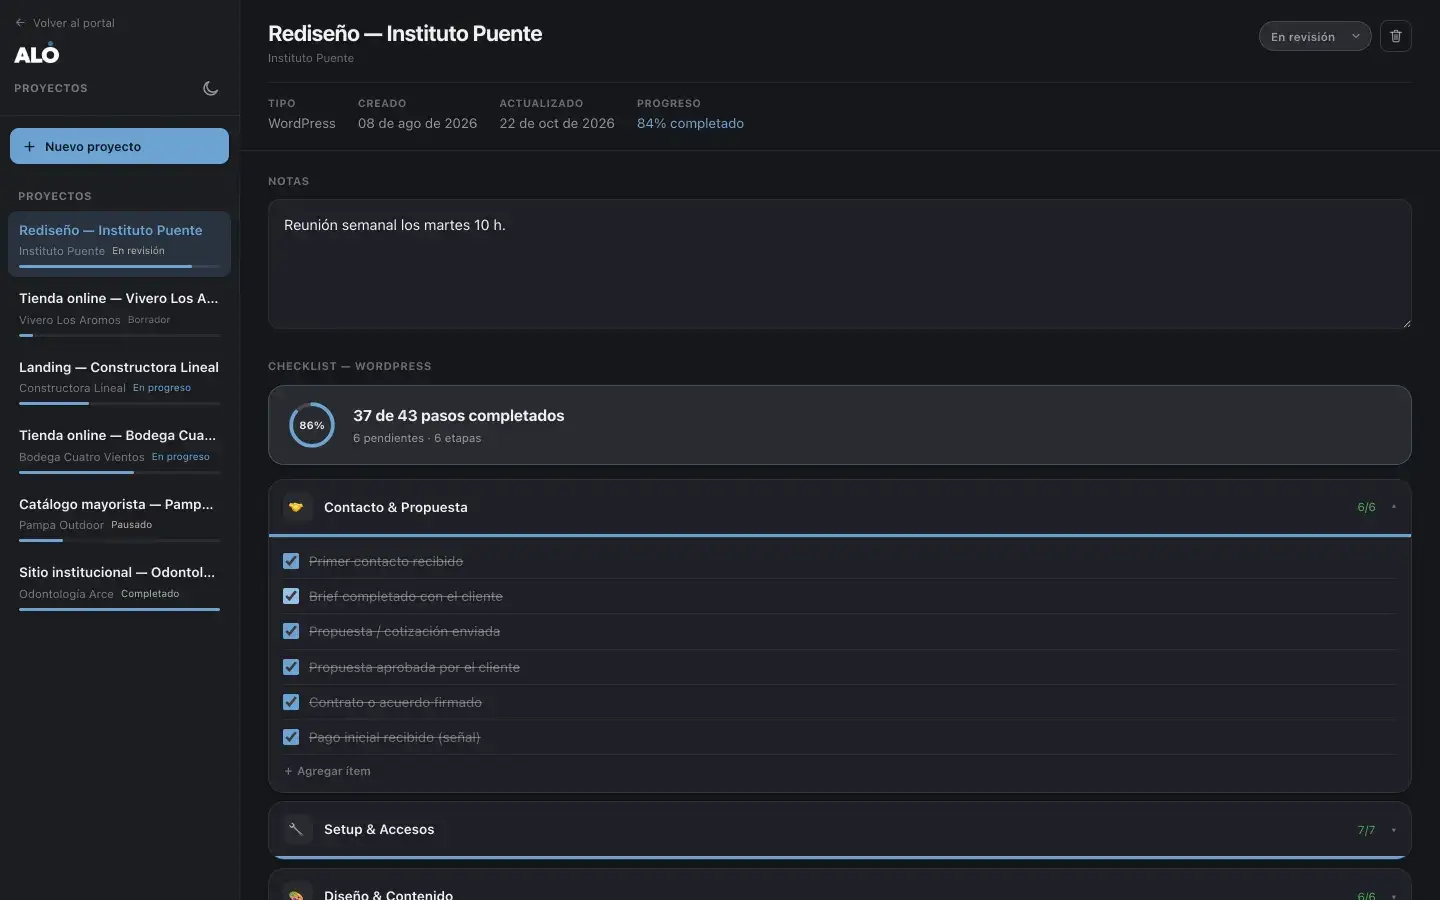Screen dimensions: 1440x900
Task: Open project Sitio institucional — Odontología Arce
Action: (x=119, y=586)
